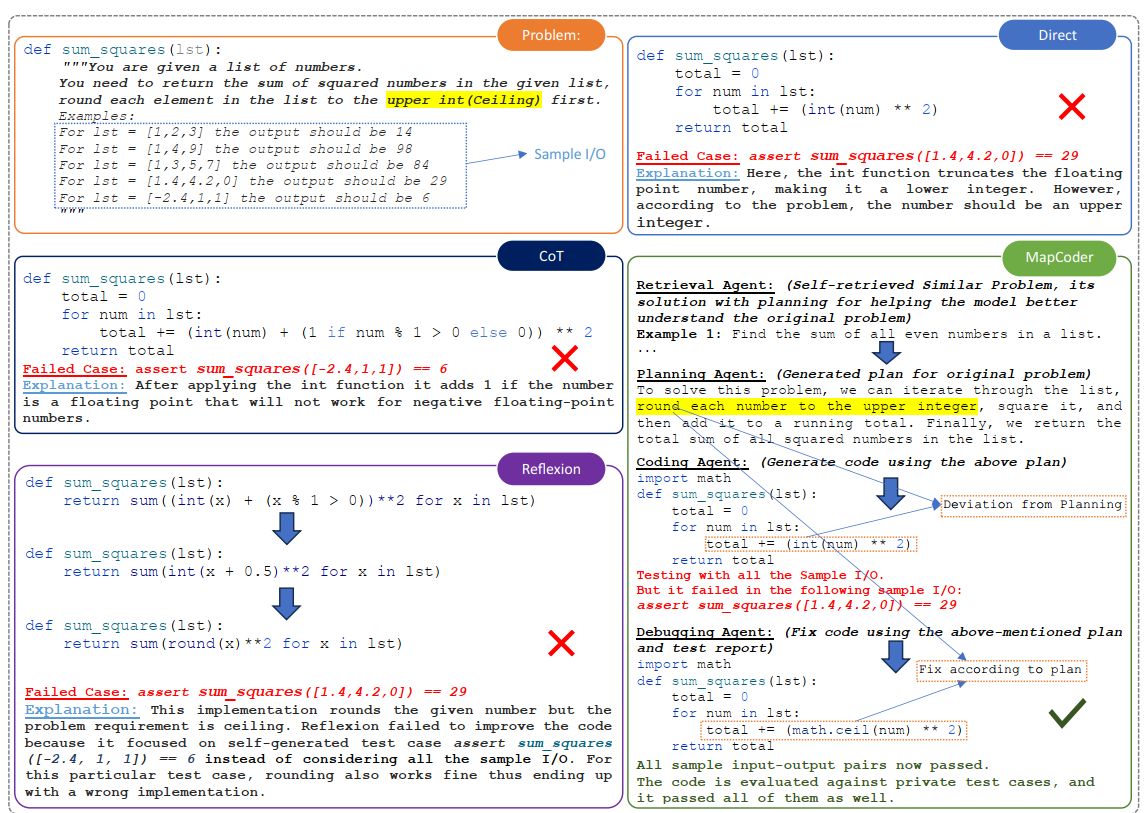Click the blue Direct label pill

pos(1057,35)
